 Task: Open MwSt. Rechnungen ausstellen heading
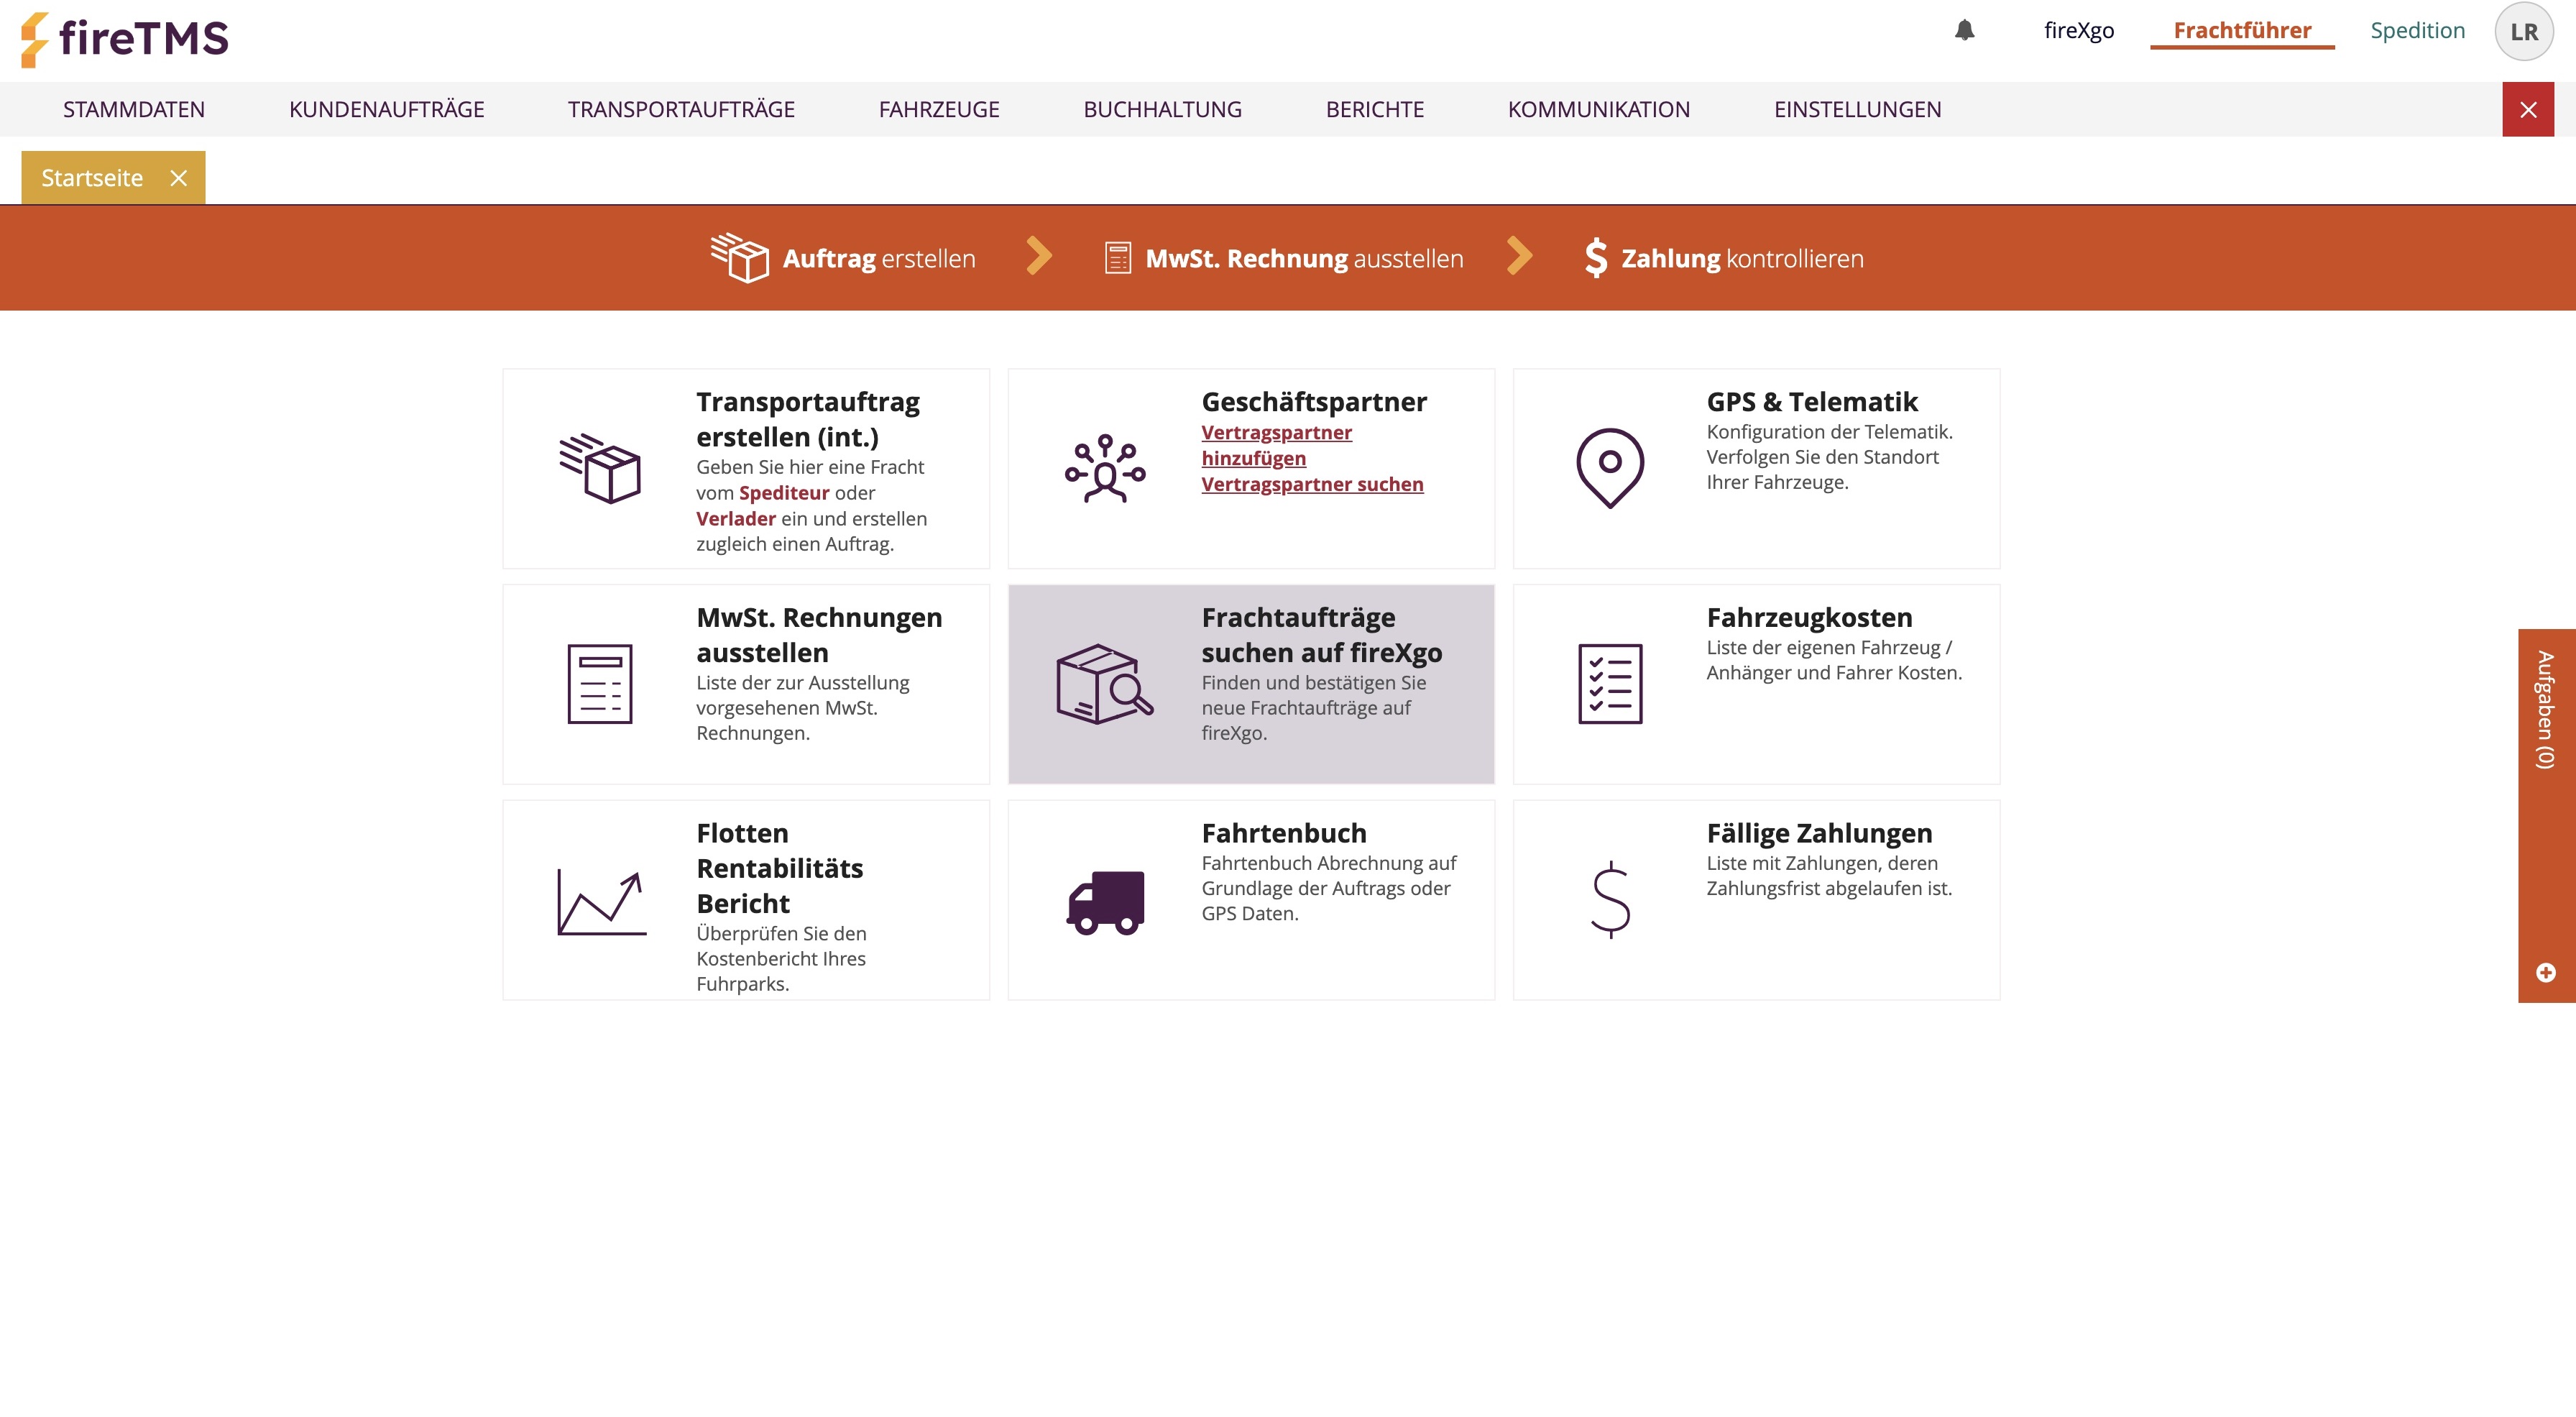pos(819,635)
